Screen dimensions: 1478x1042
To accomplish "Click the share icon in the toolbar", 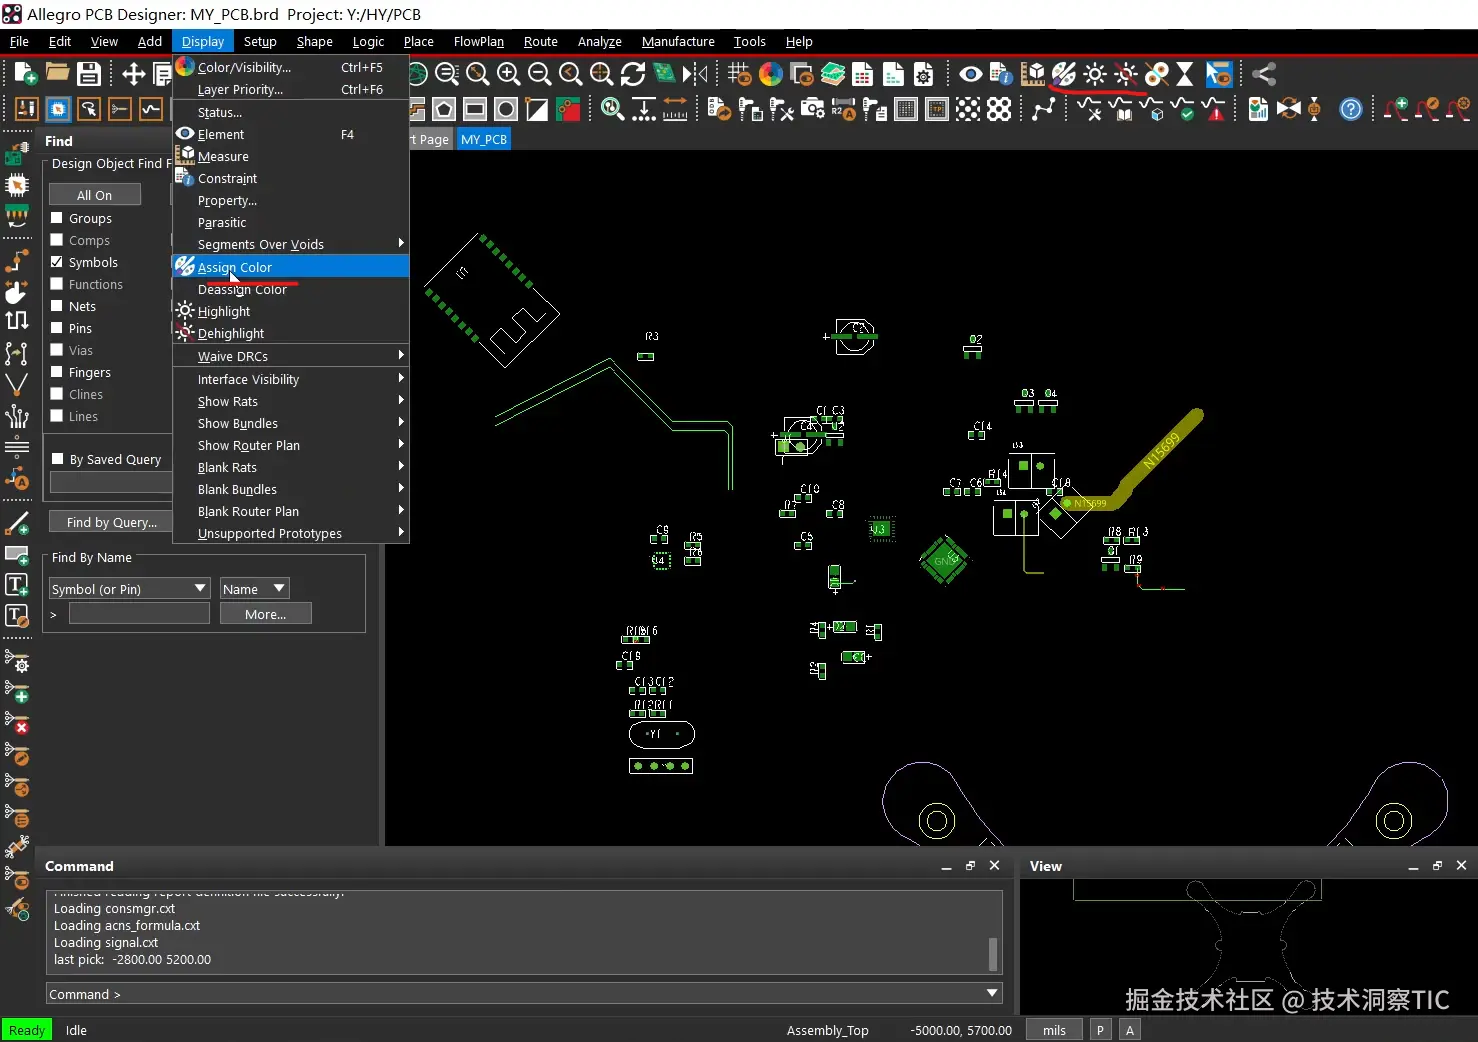I will 1264,73.
